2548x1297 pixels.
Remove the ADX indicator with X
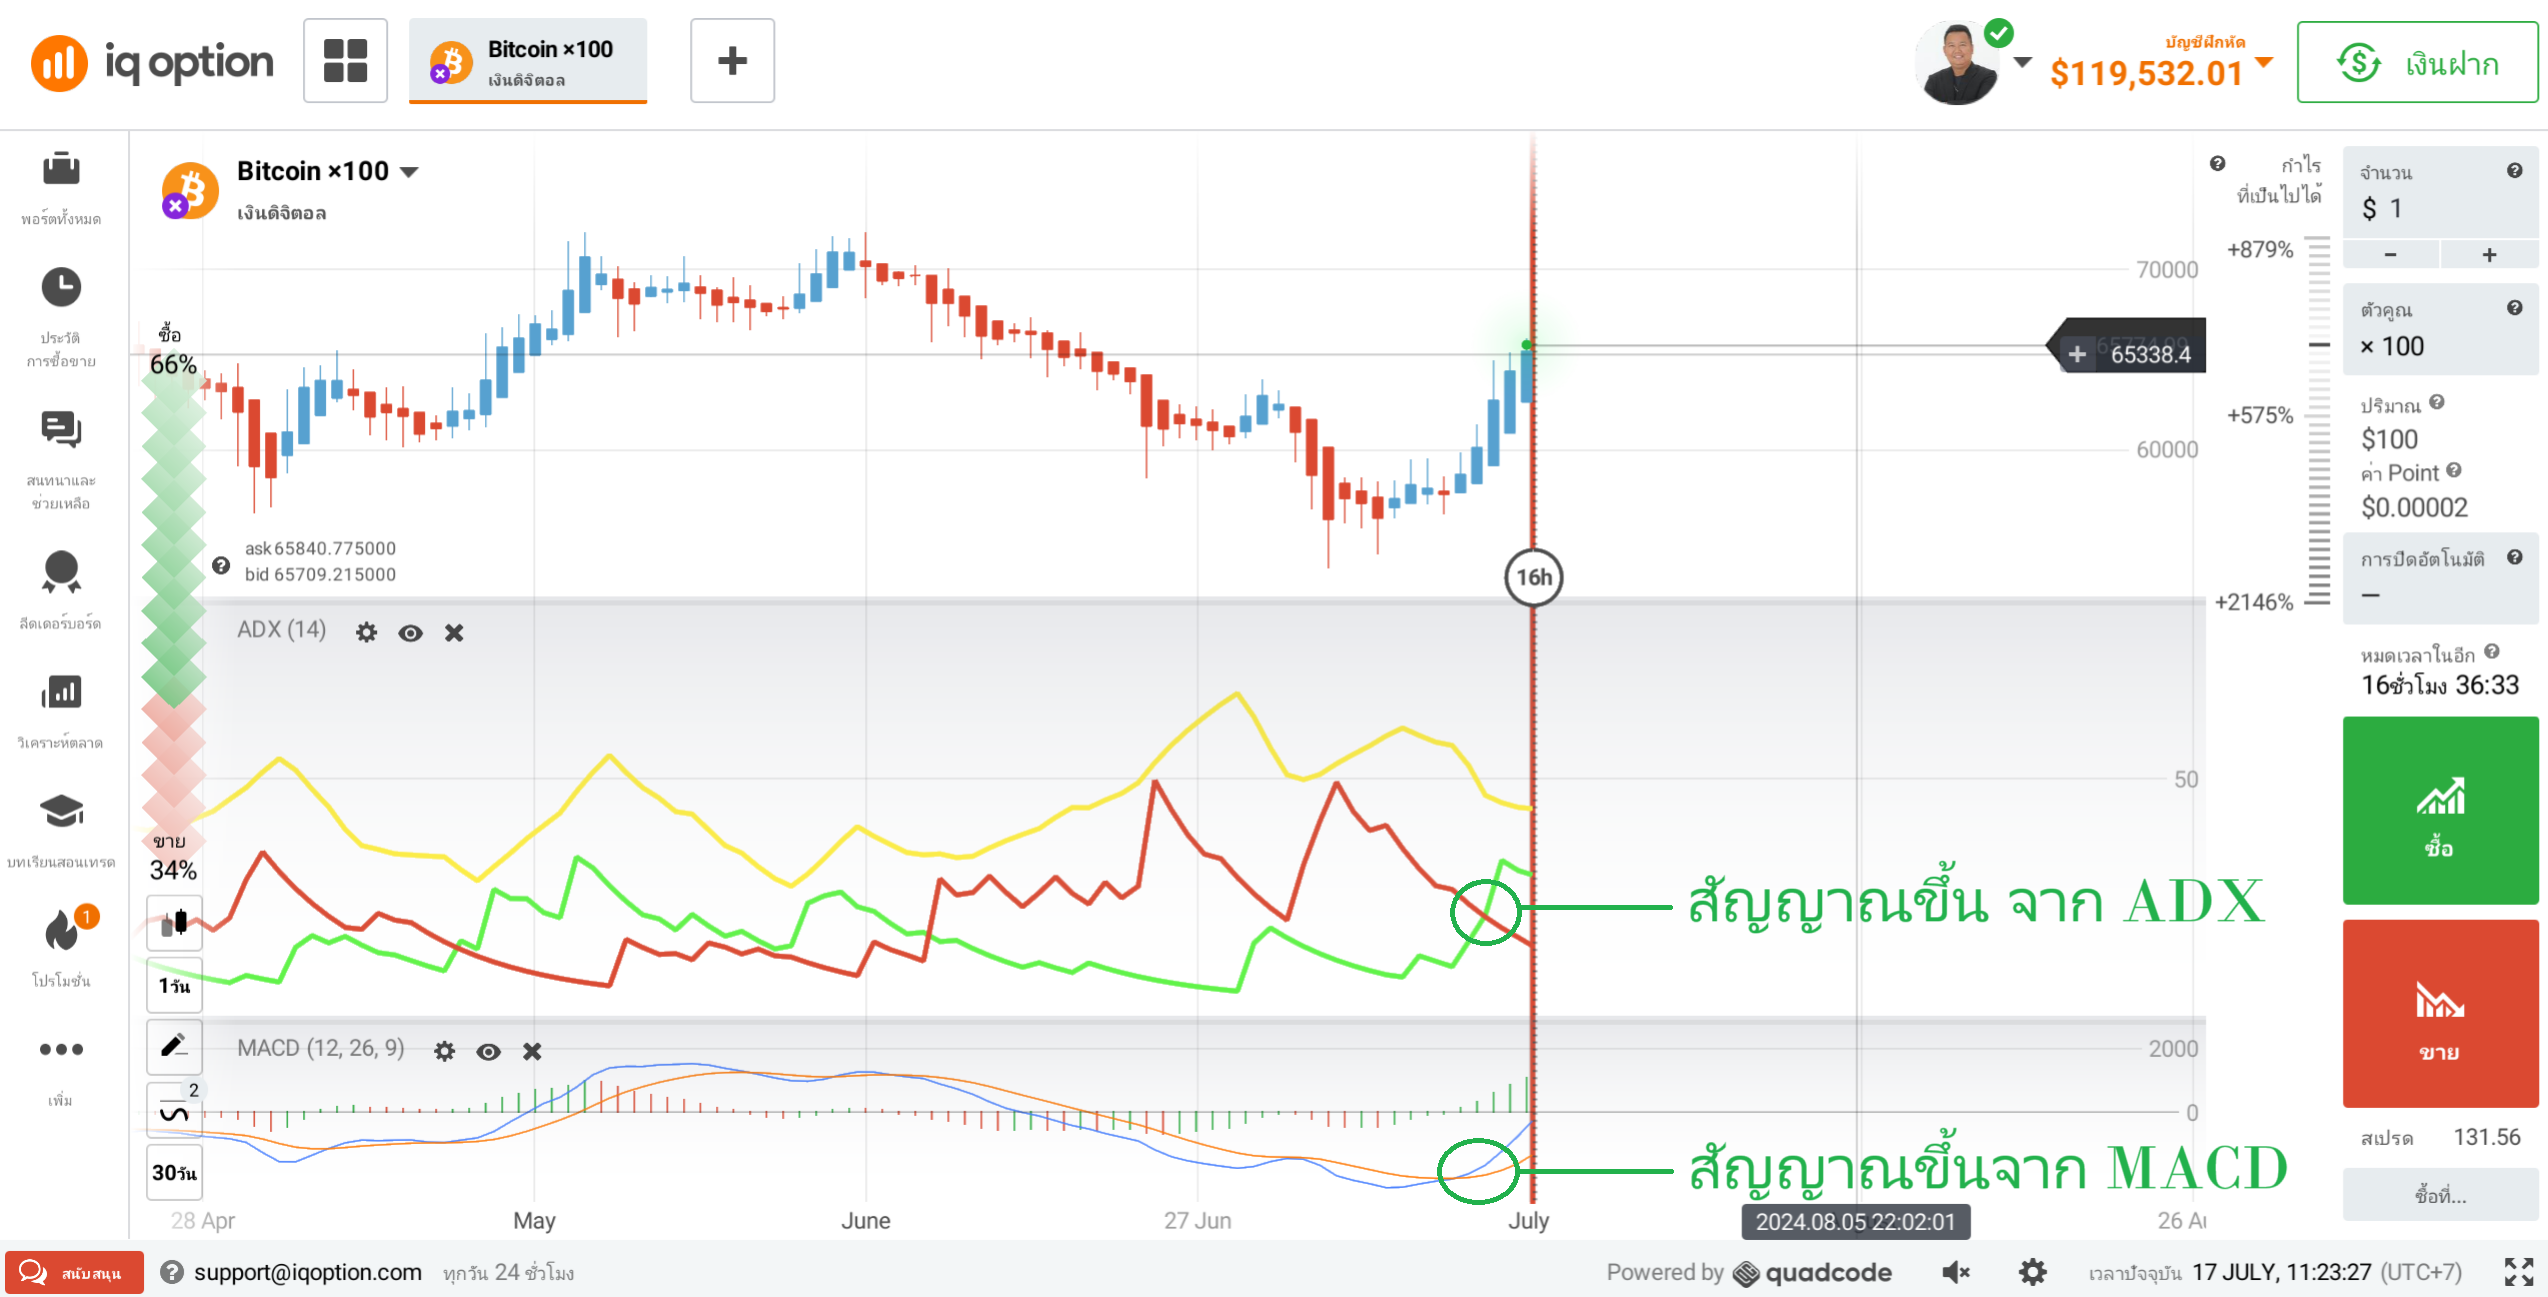click(x=454, y=632)
